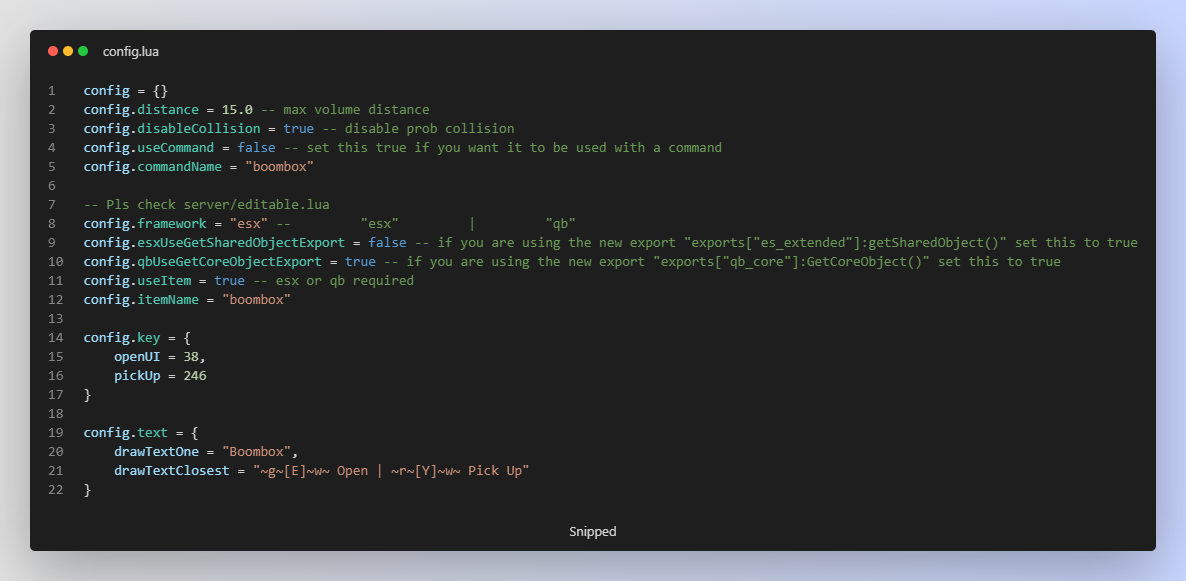Click the opening brace of config.text
This screenshot has height=581, width=1186.
195,433
